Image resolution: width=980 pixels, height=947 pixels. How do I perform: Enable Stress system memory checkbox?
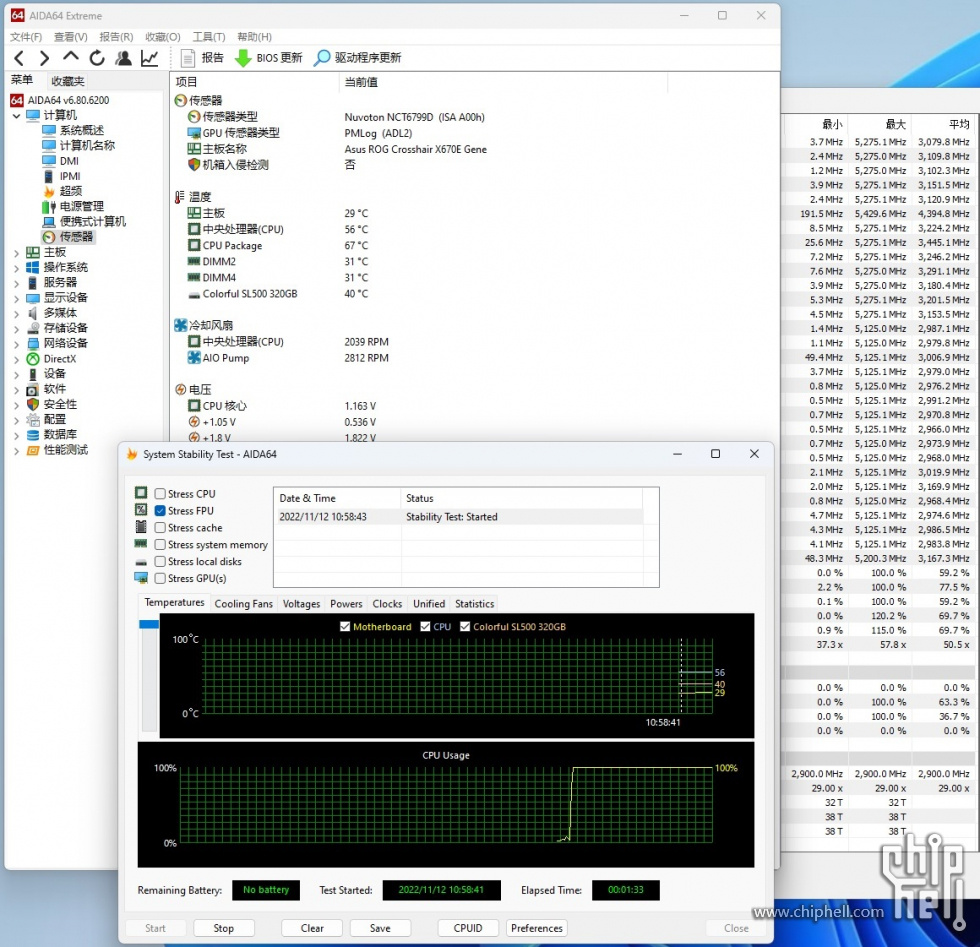coord(161,545)
